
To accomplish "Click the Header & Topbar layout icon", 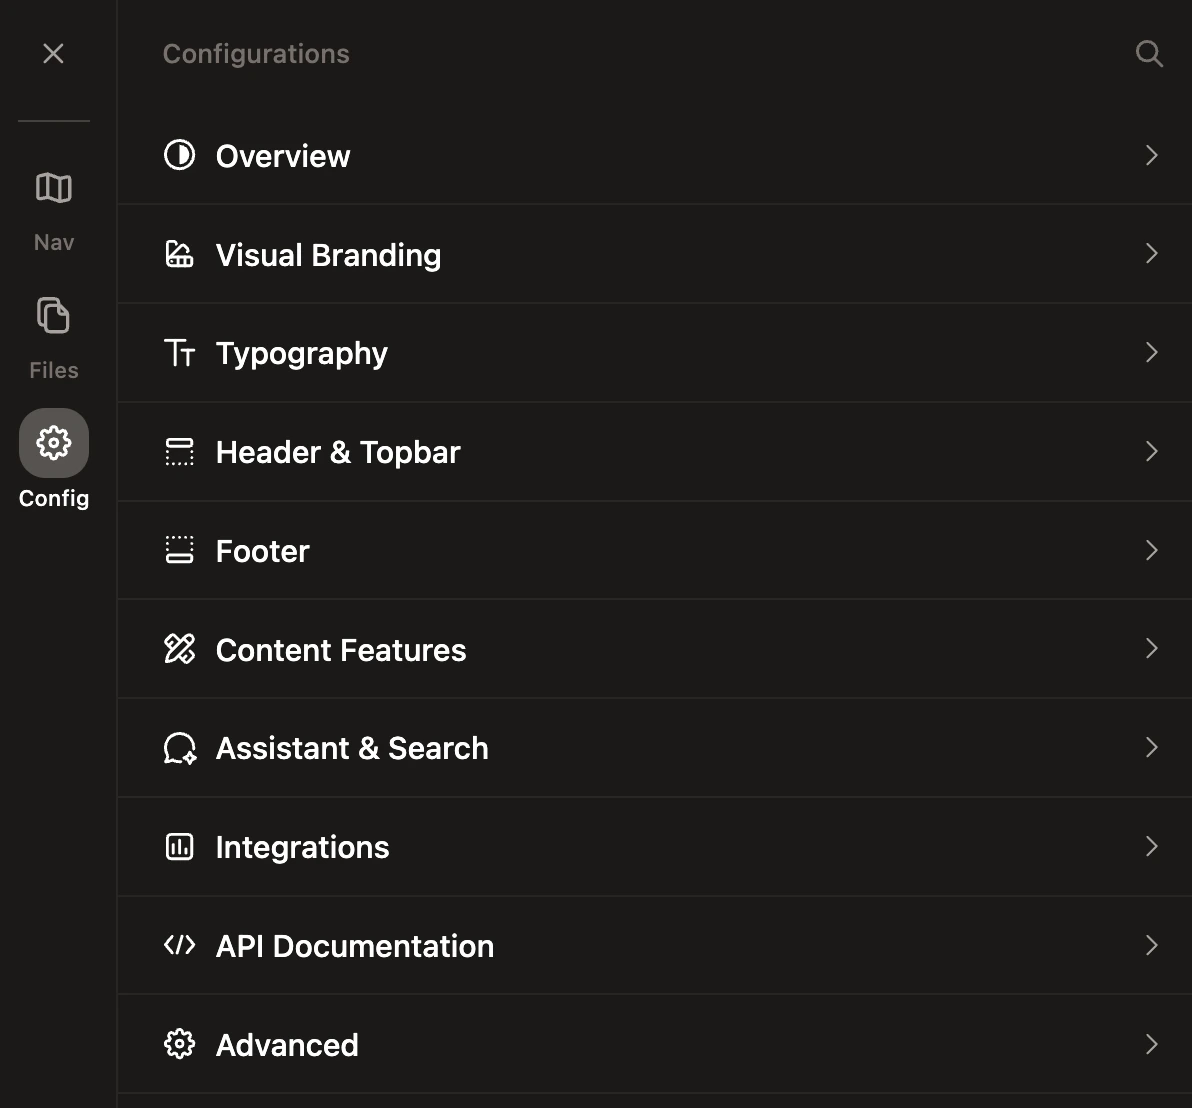I will point(179,451).
